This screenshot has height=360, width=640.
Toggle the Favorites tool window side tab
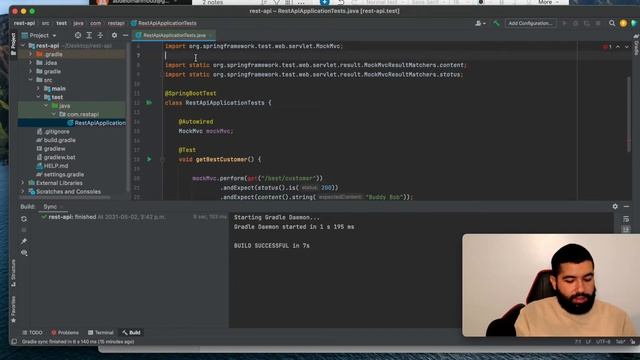[13, 309]
